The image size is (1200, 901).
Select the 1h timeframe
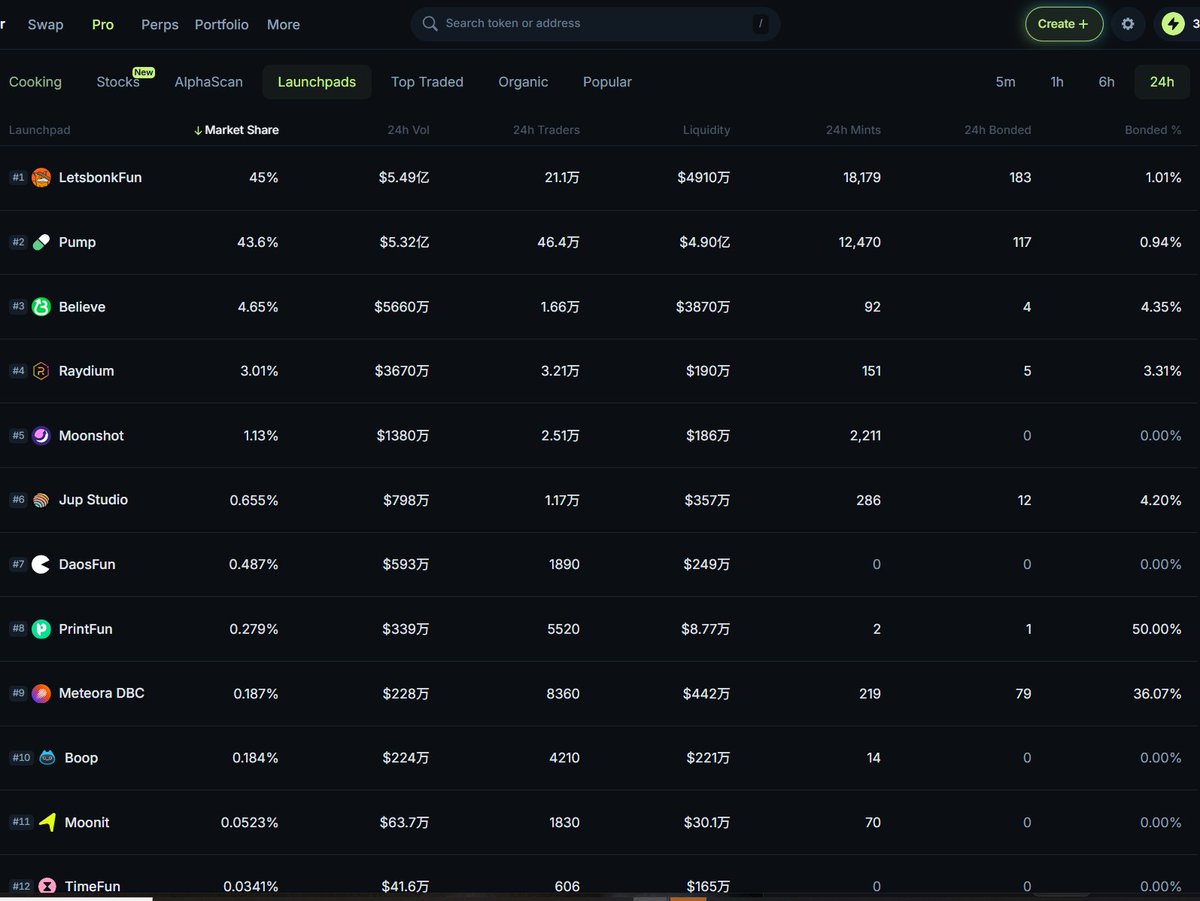point(1057,82)
